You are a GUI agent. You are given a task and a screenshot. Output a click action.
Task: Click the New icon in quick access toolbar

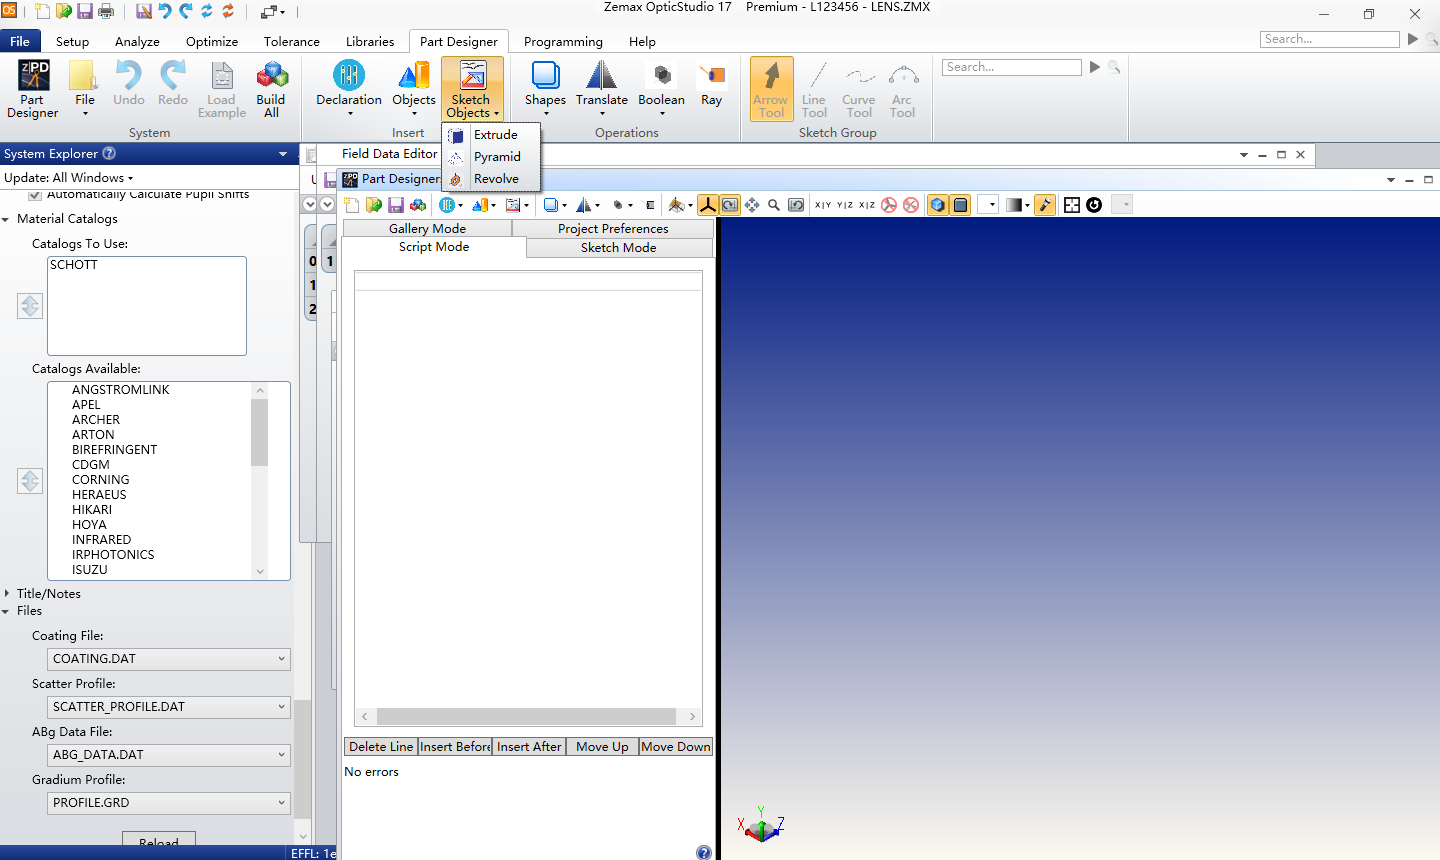click(42, 12)
